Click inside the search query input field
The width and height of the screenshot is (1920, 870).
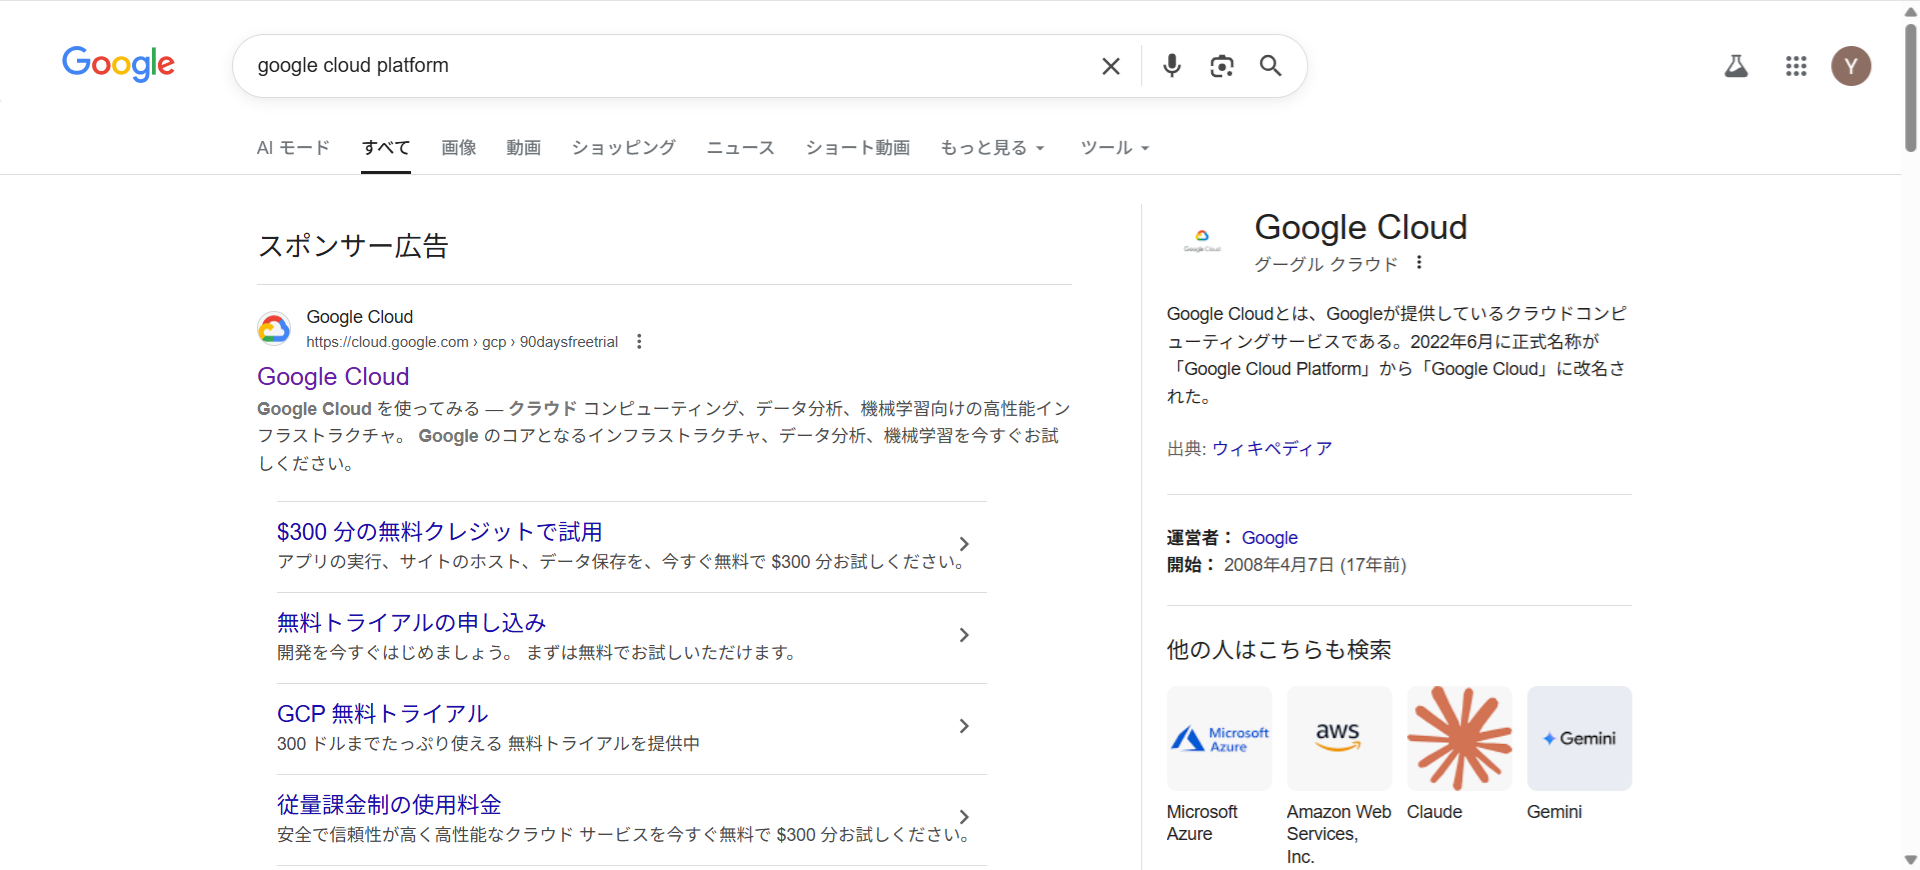pyautogui.click(x=660, y=66)
